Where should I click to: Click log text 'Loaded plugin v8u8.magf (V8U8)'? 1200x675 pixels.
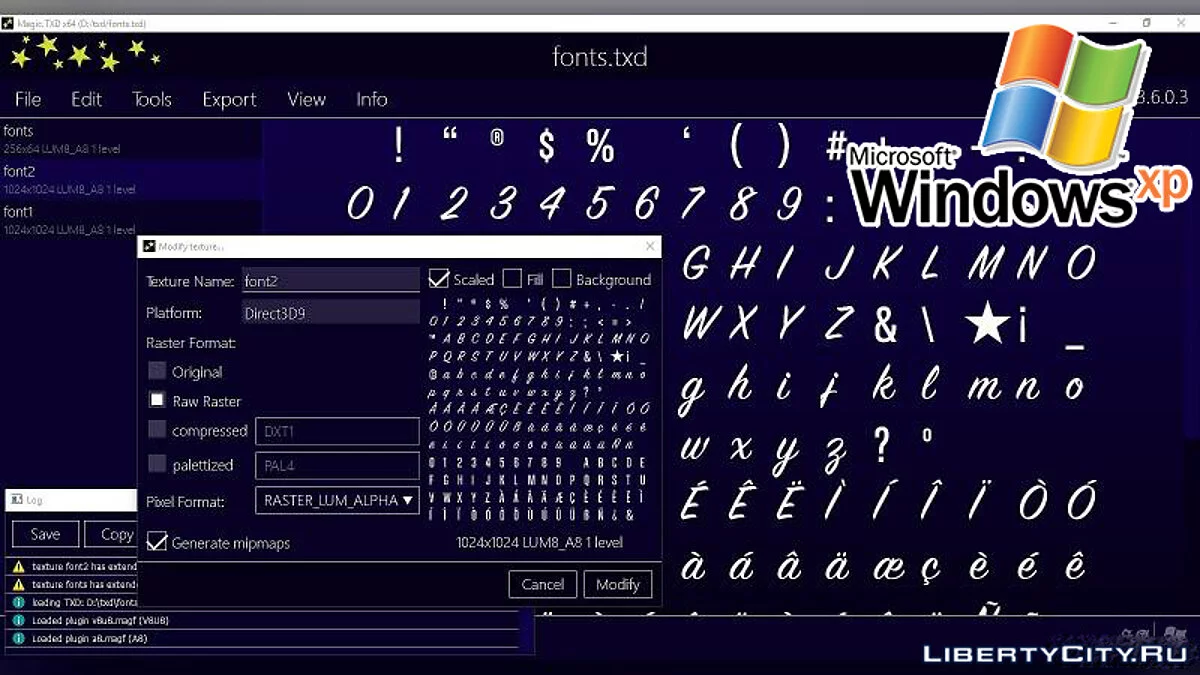100,620
